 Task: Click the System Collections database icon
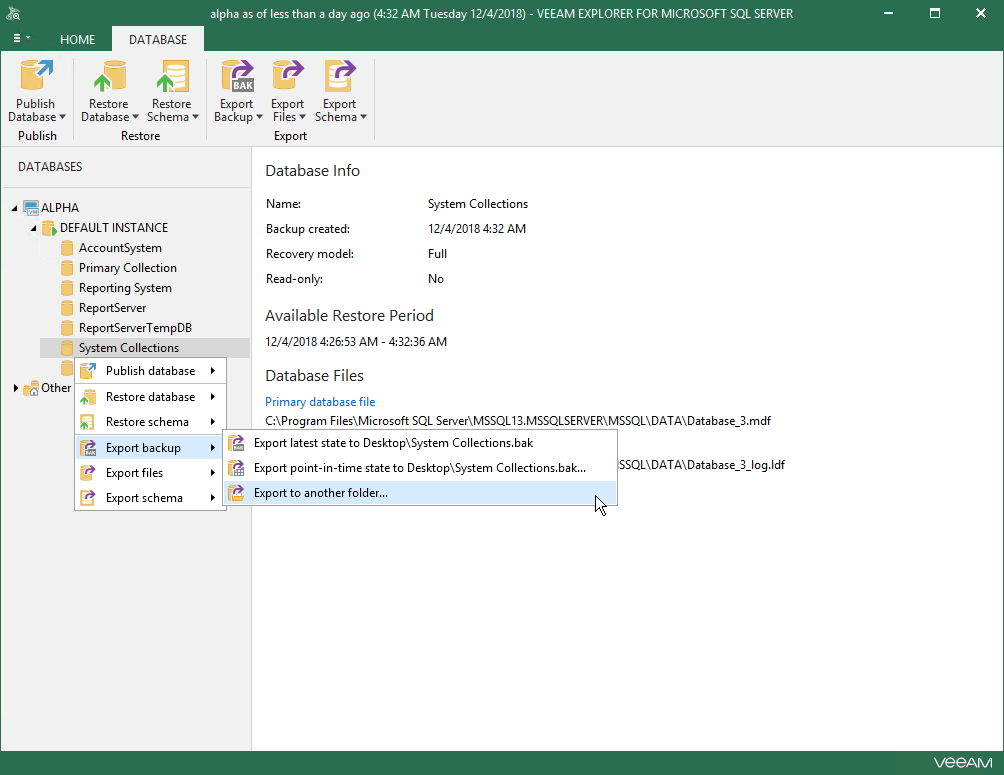[67, 348]
